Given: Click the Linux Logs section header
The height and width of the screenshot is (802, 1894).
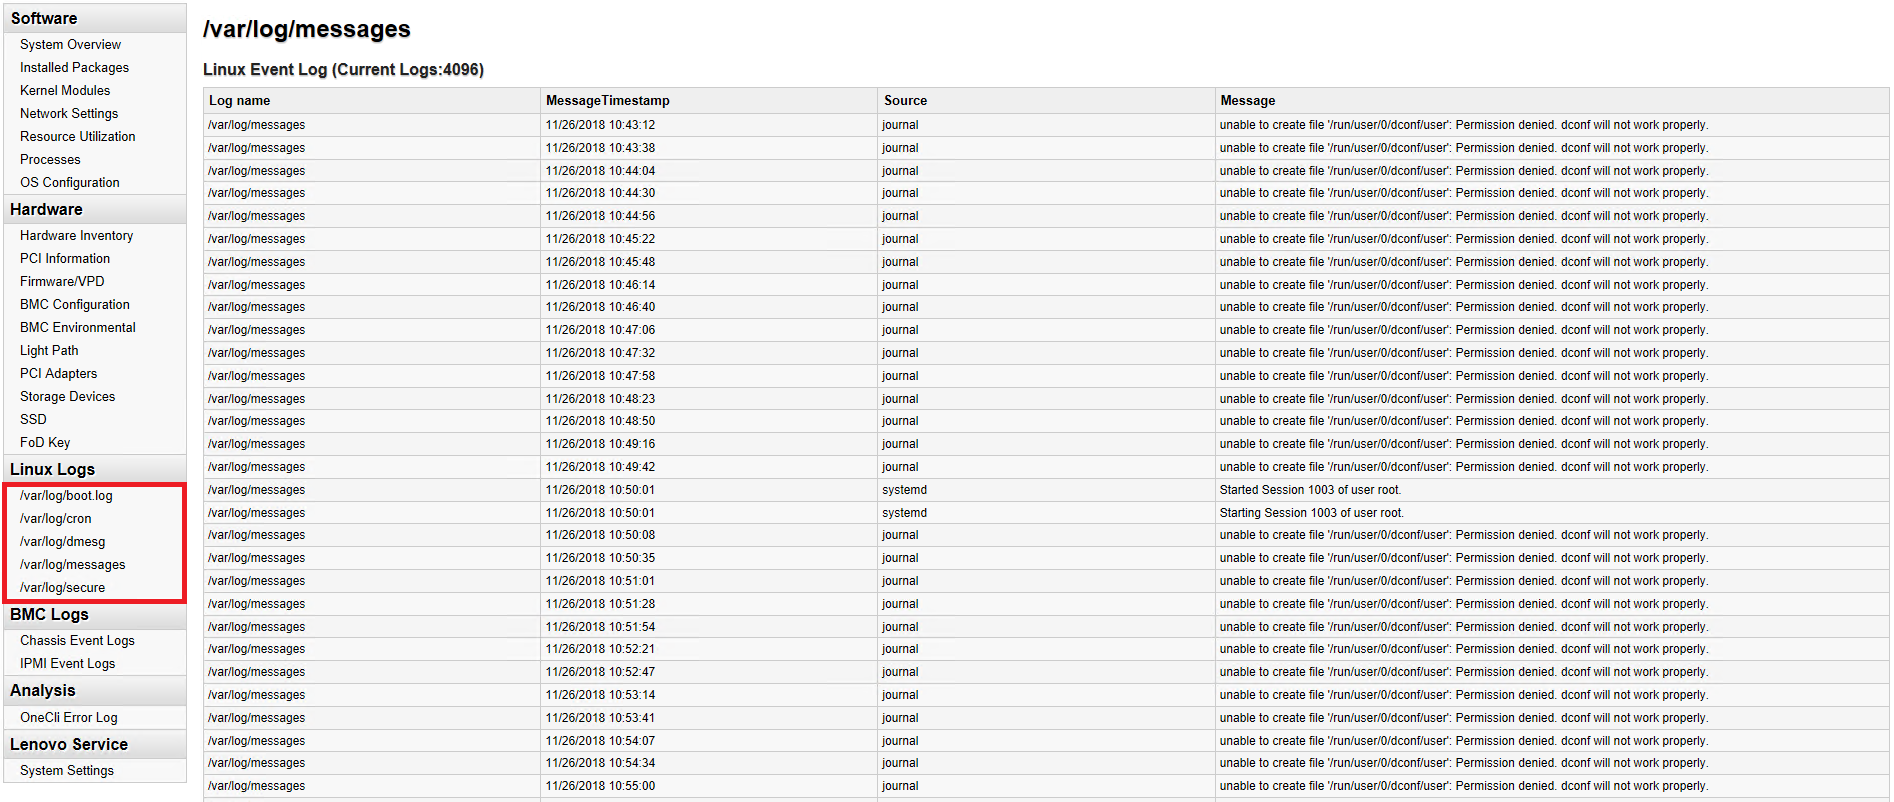Looking at the screenshot, I should (x=95, y=469).
